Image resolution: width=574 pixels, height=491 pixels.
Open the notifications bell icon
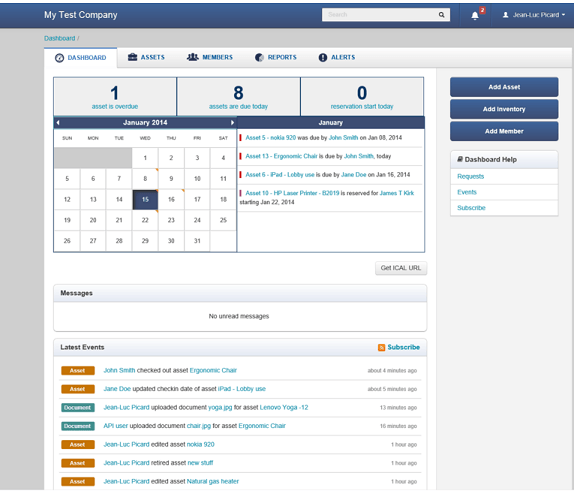tap(475, 15)
